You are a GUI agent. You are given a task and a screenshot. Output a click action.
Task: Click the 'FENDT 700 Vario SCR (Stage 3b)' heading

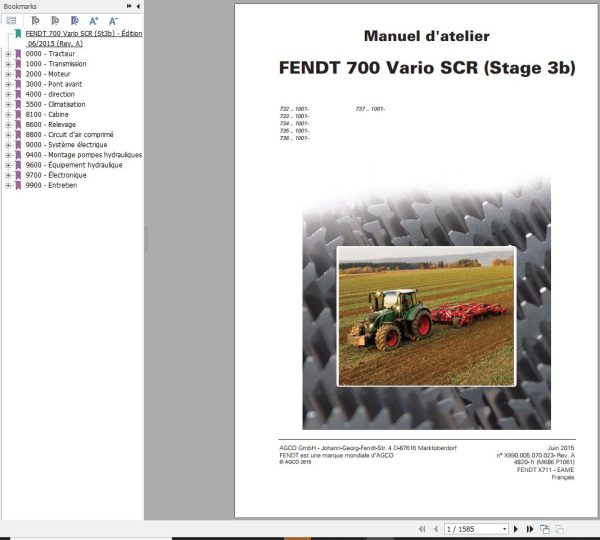(427, 68)
